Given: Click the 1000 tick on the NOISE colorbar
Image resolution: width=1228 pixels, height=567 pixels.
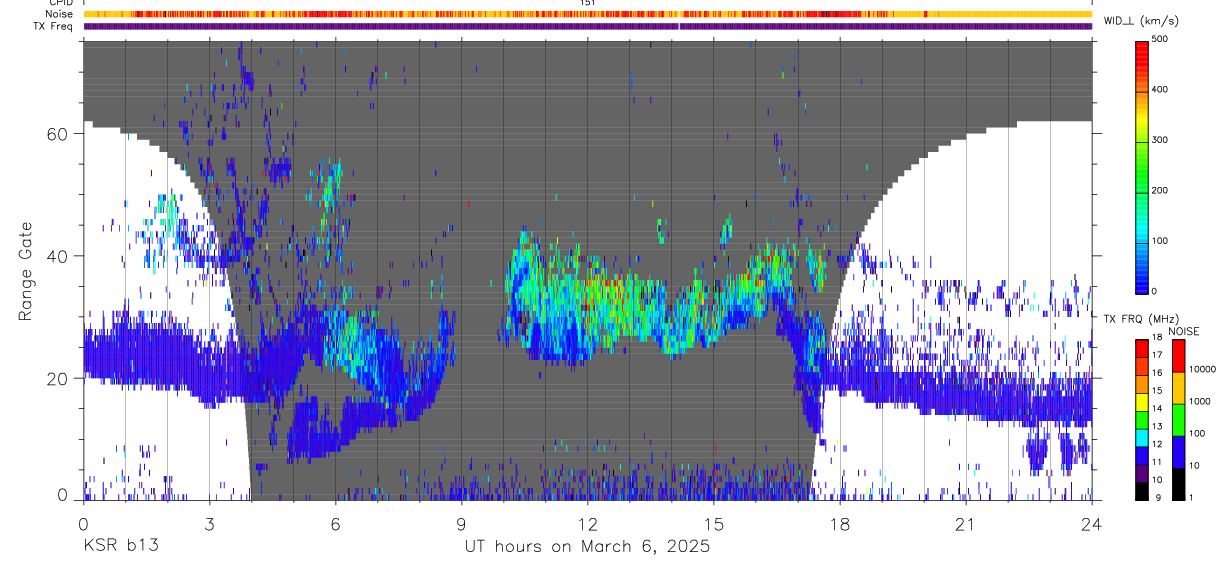Looking at the screenshot, I should [x=1201, y=401].
